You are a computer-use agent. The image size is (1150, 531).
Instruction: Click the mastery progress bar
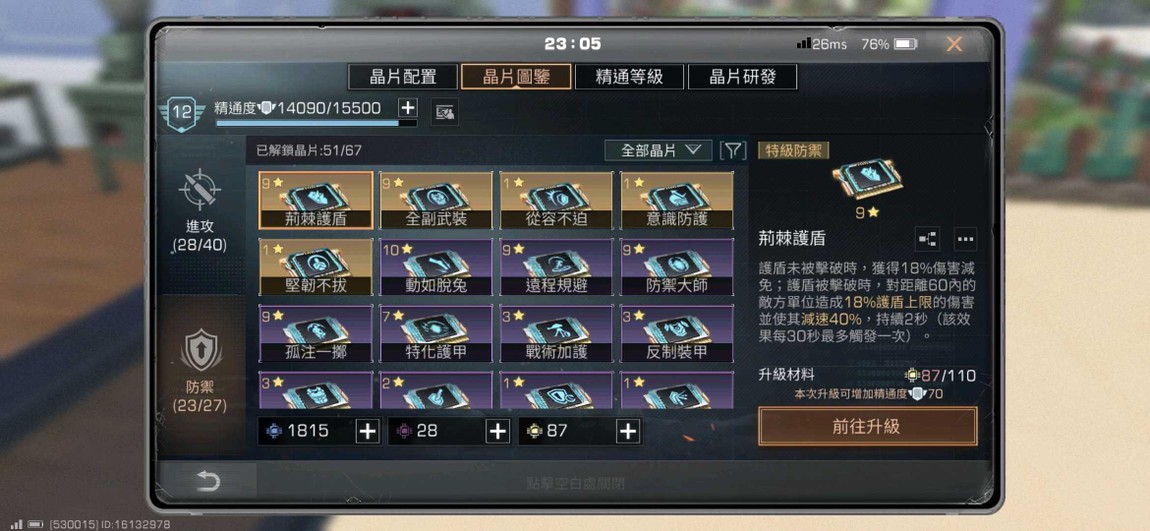pos(316,123)
